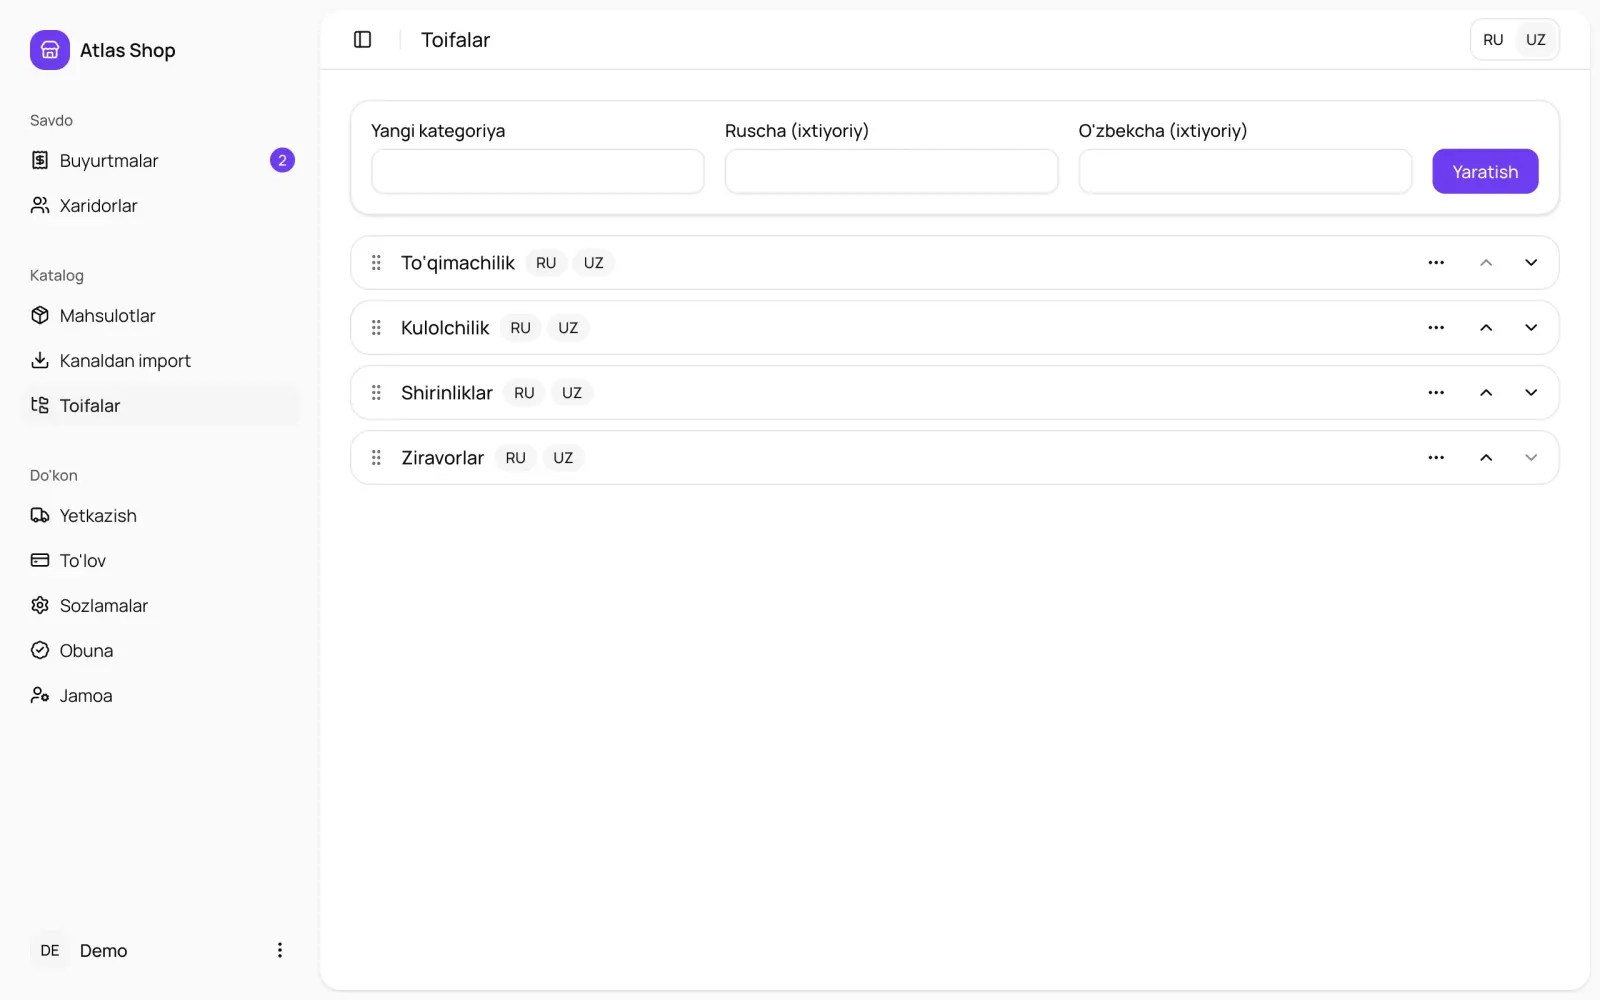The height and width of the screenshot is (1000, 1600).
Task: Go to Mahsulotlar page
Action: 160,316
